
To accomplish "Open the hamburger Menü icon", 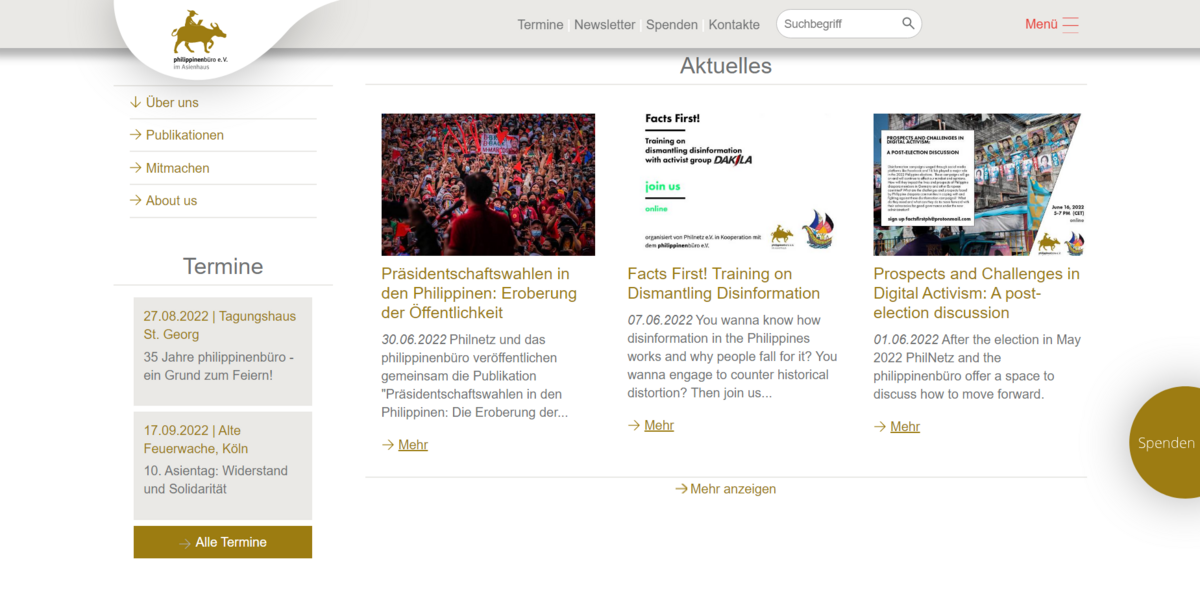I will pos(1070,24).
